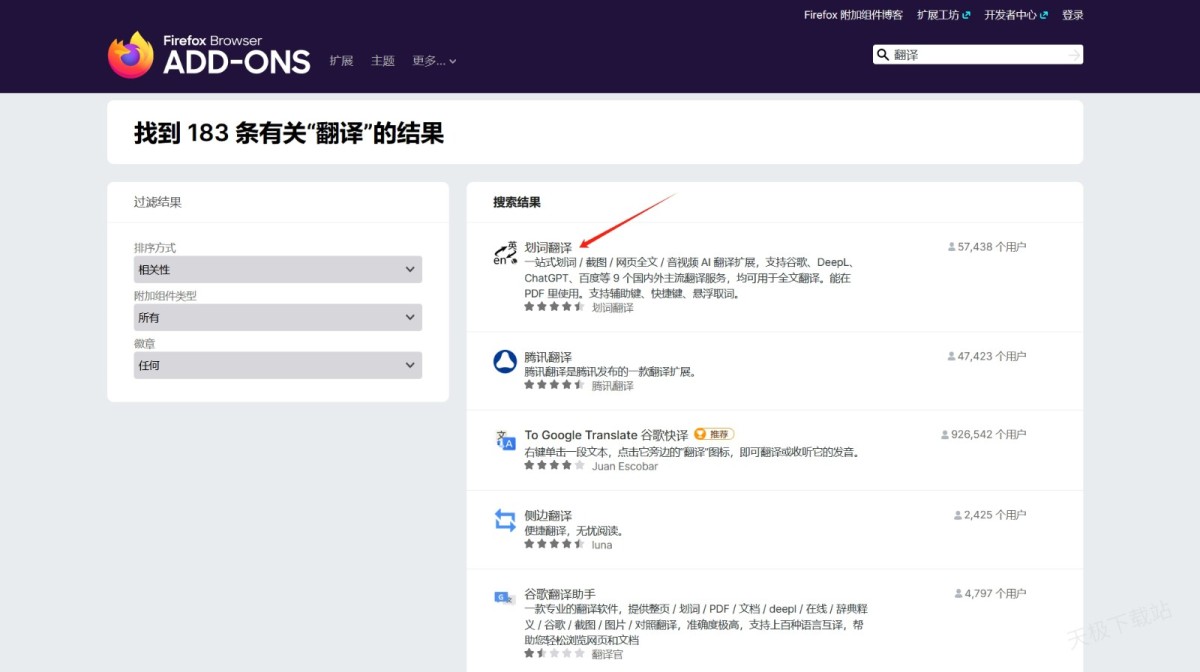The image size is (1200, 672).
Task: Click the 侧边翻译 extension icon
Action: tap(505, 520)
